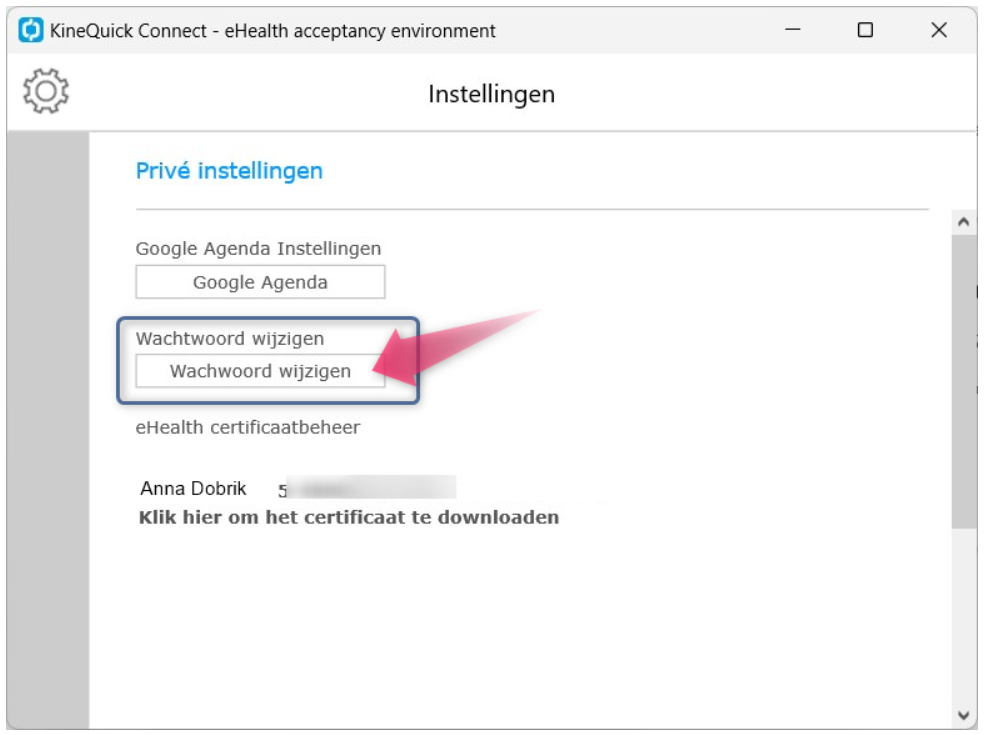The width and height of the screenshot is (987, 735).
Task: Click the scrollbar up arrow
Action: click(x=963, y=222)
